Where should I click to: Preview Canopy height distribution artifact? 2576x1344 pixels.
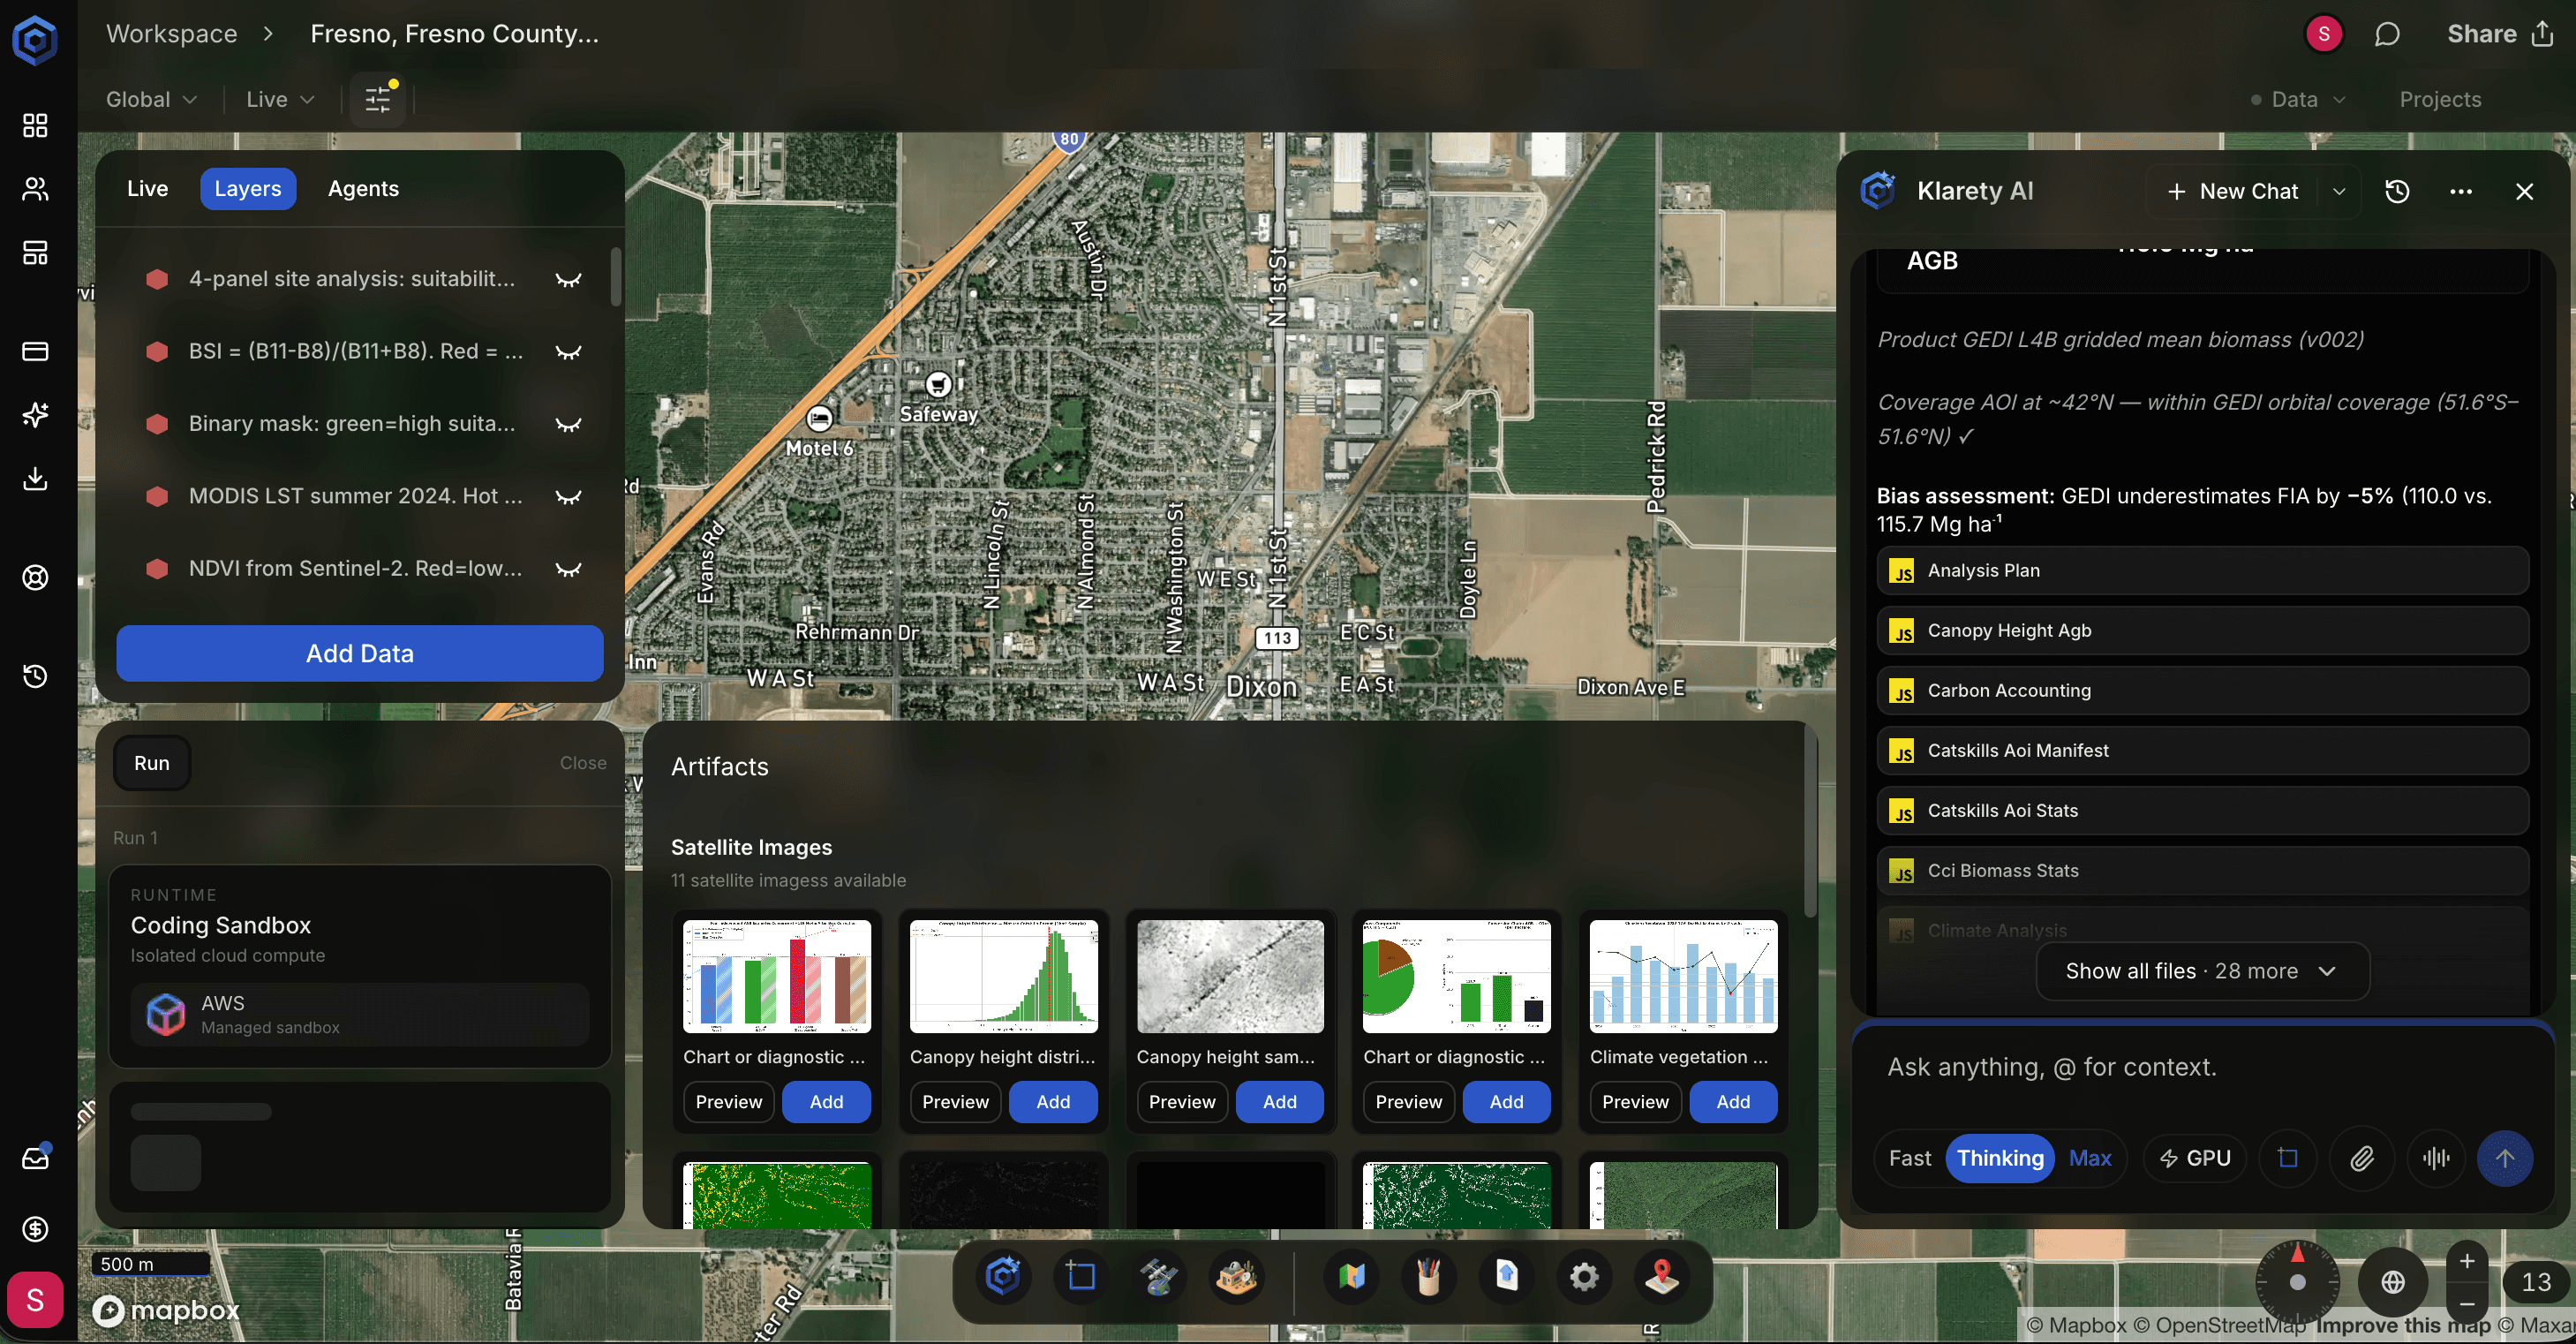[x=955, y=1101]
